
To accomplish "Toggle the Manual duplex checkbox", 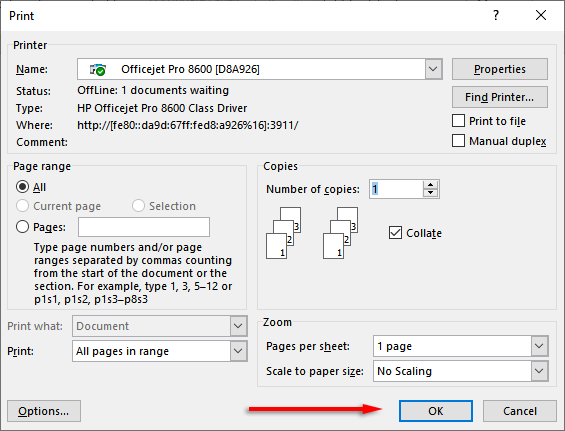I will (x=458, y=141).
